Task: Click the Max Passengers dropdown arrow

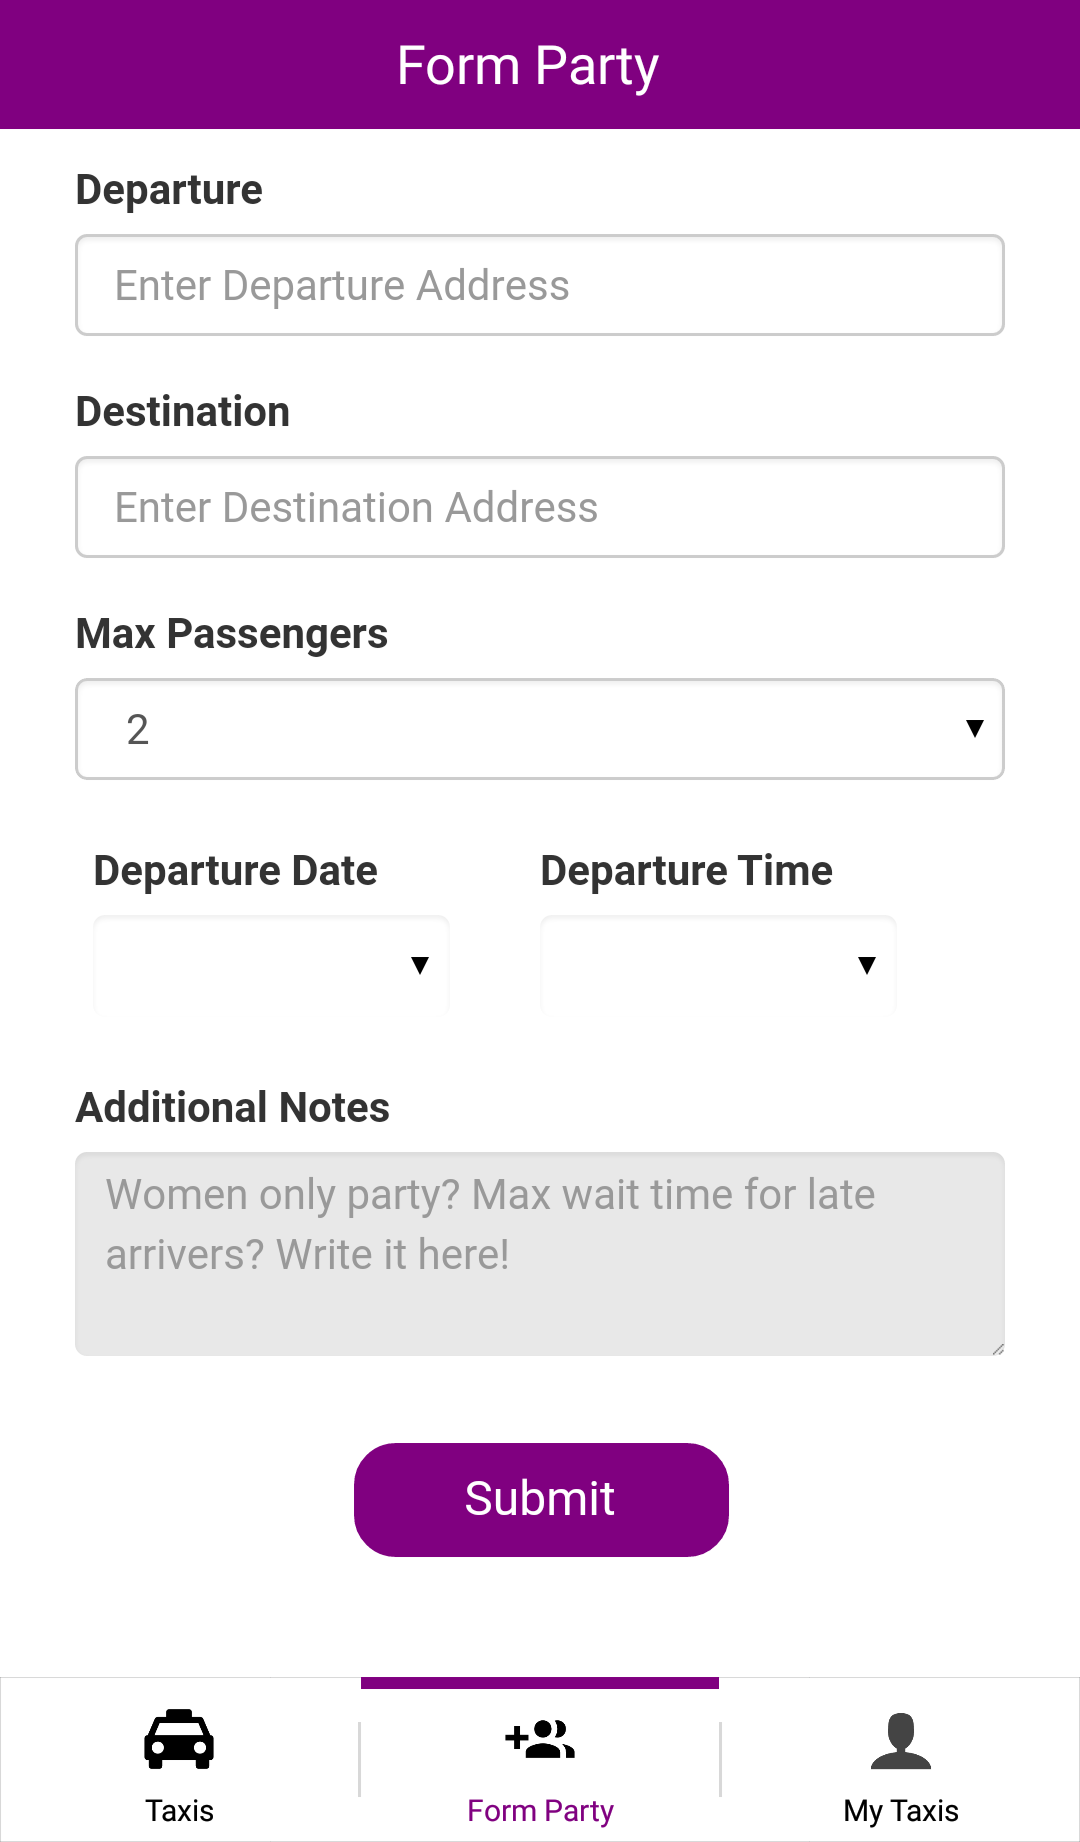Action: 975,728
